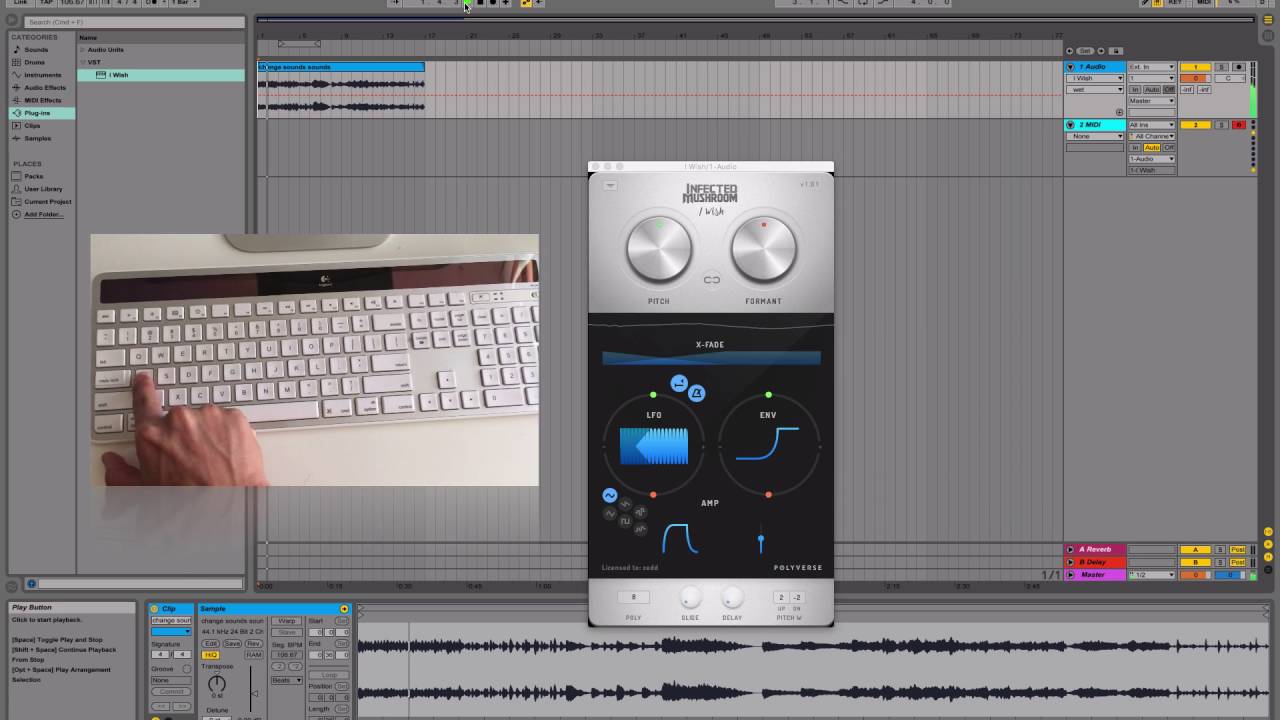Open User Library in Places

(43, 189)
